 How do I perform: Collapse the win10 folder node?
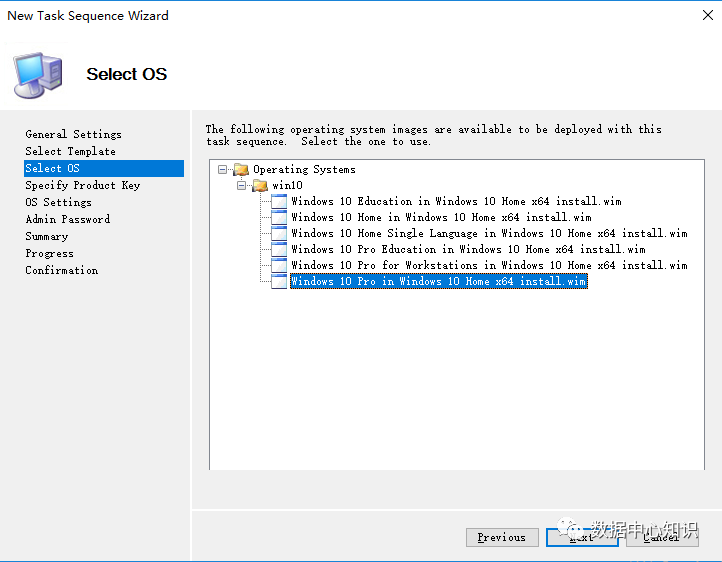(x=242, y=186)
